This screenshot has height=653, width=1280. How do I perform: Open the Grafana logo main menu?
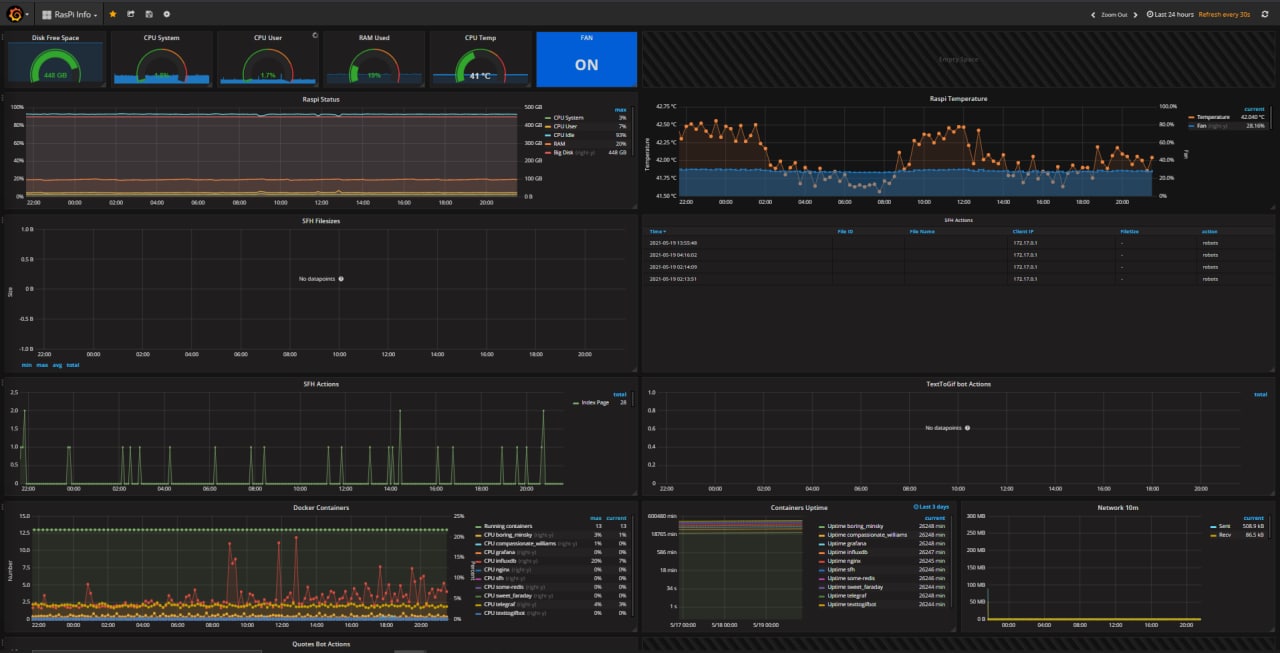click(16, 14)
